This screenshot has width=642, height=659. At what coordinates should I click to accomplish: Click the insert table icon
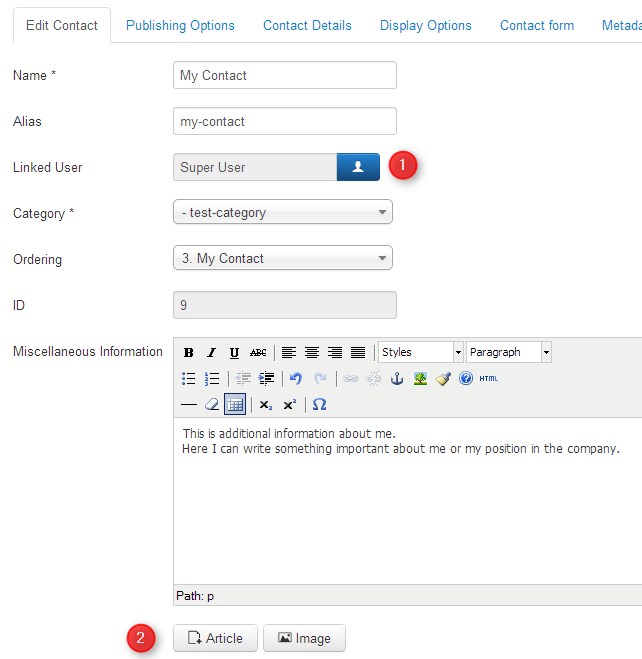(235, 404)
